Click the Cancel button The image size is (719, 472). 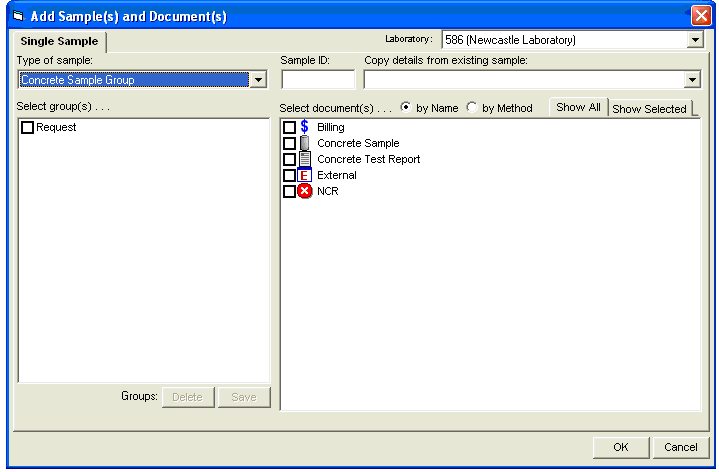680,447
